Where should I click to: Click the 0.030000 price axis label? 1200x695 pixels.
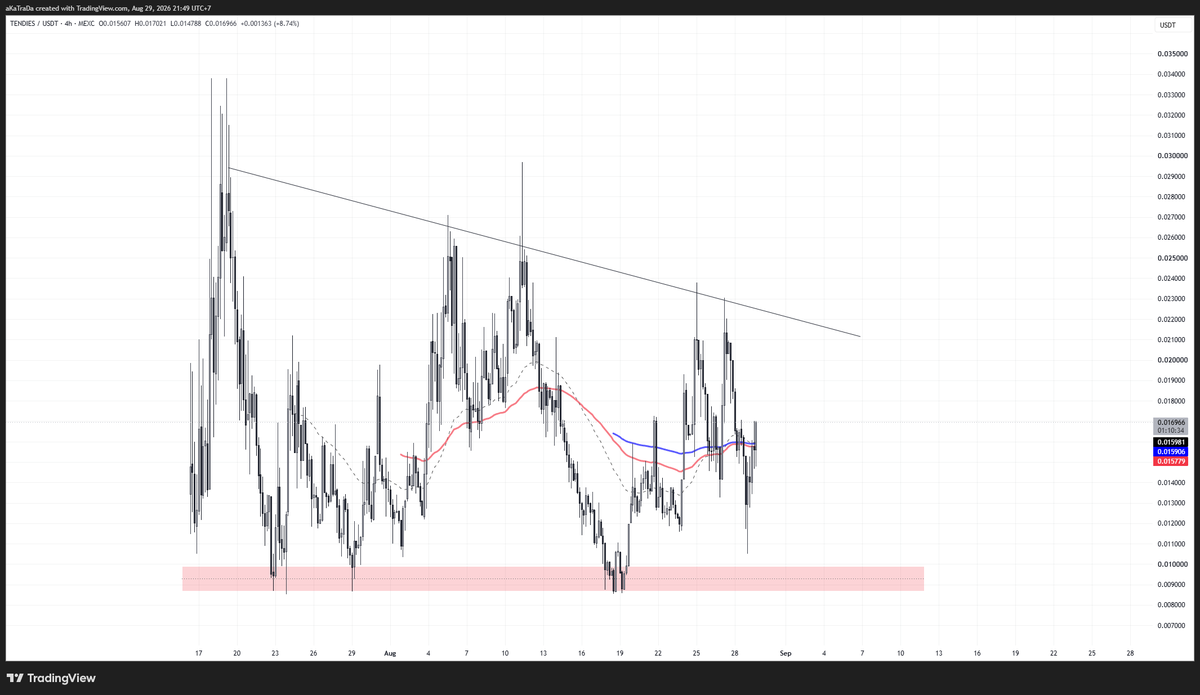(1172, 155)
